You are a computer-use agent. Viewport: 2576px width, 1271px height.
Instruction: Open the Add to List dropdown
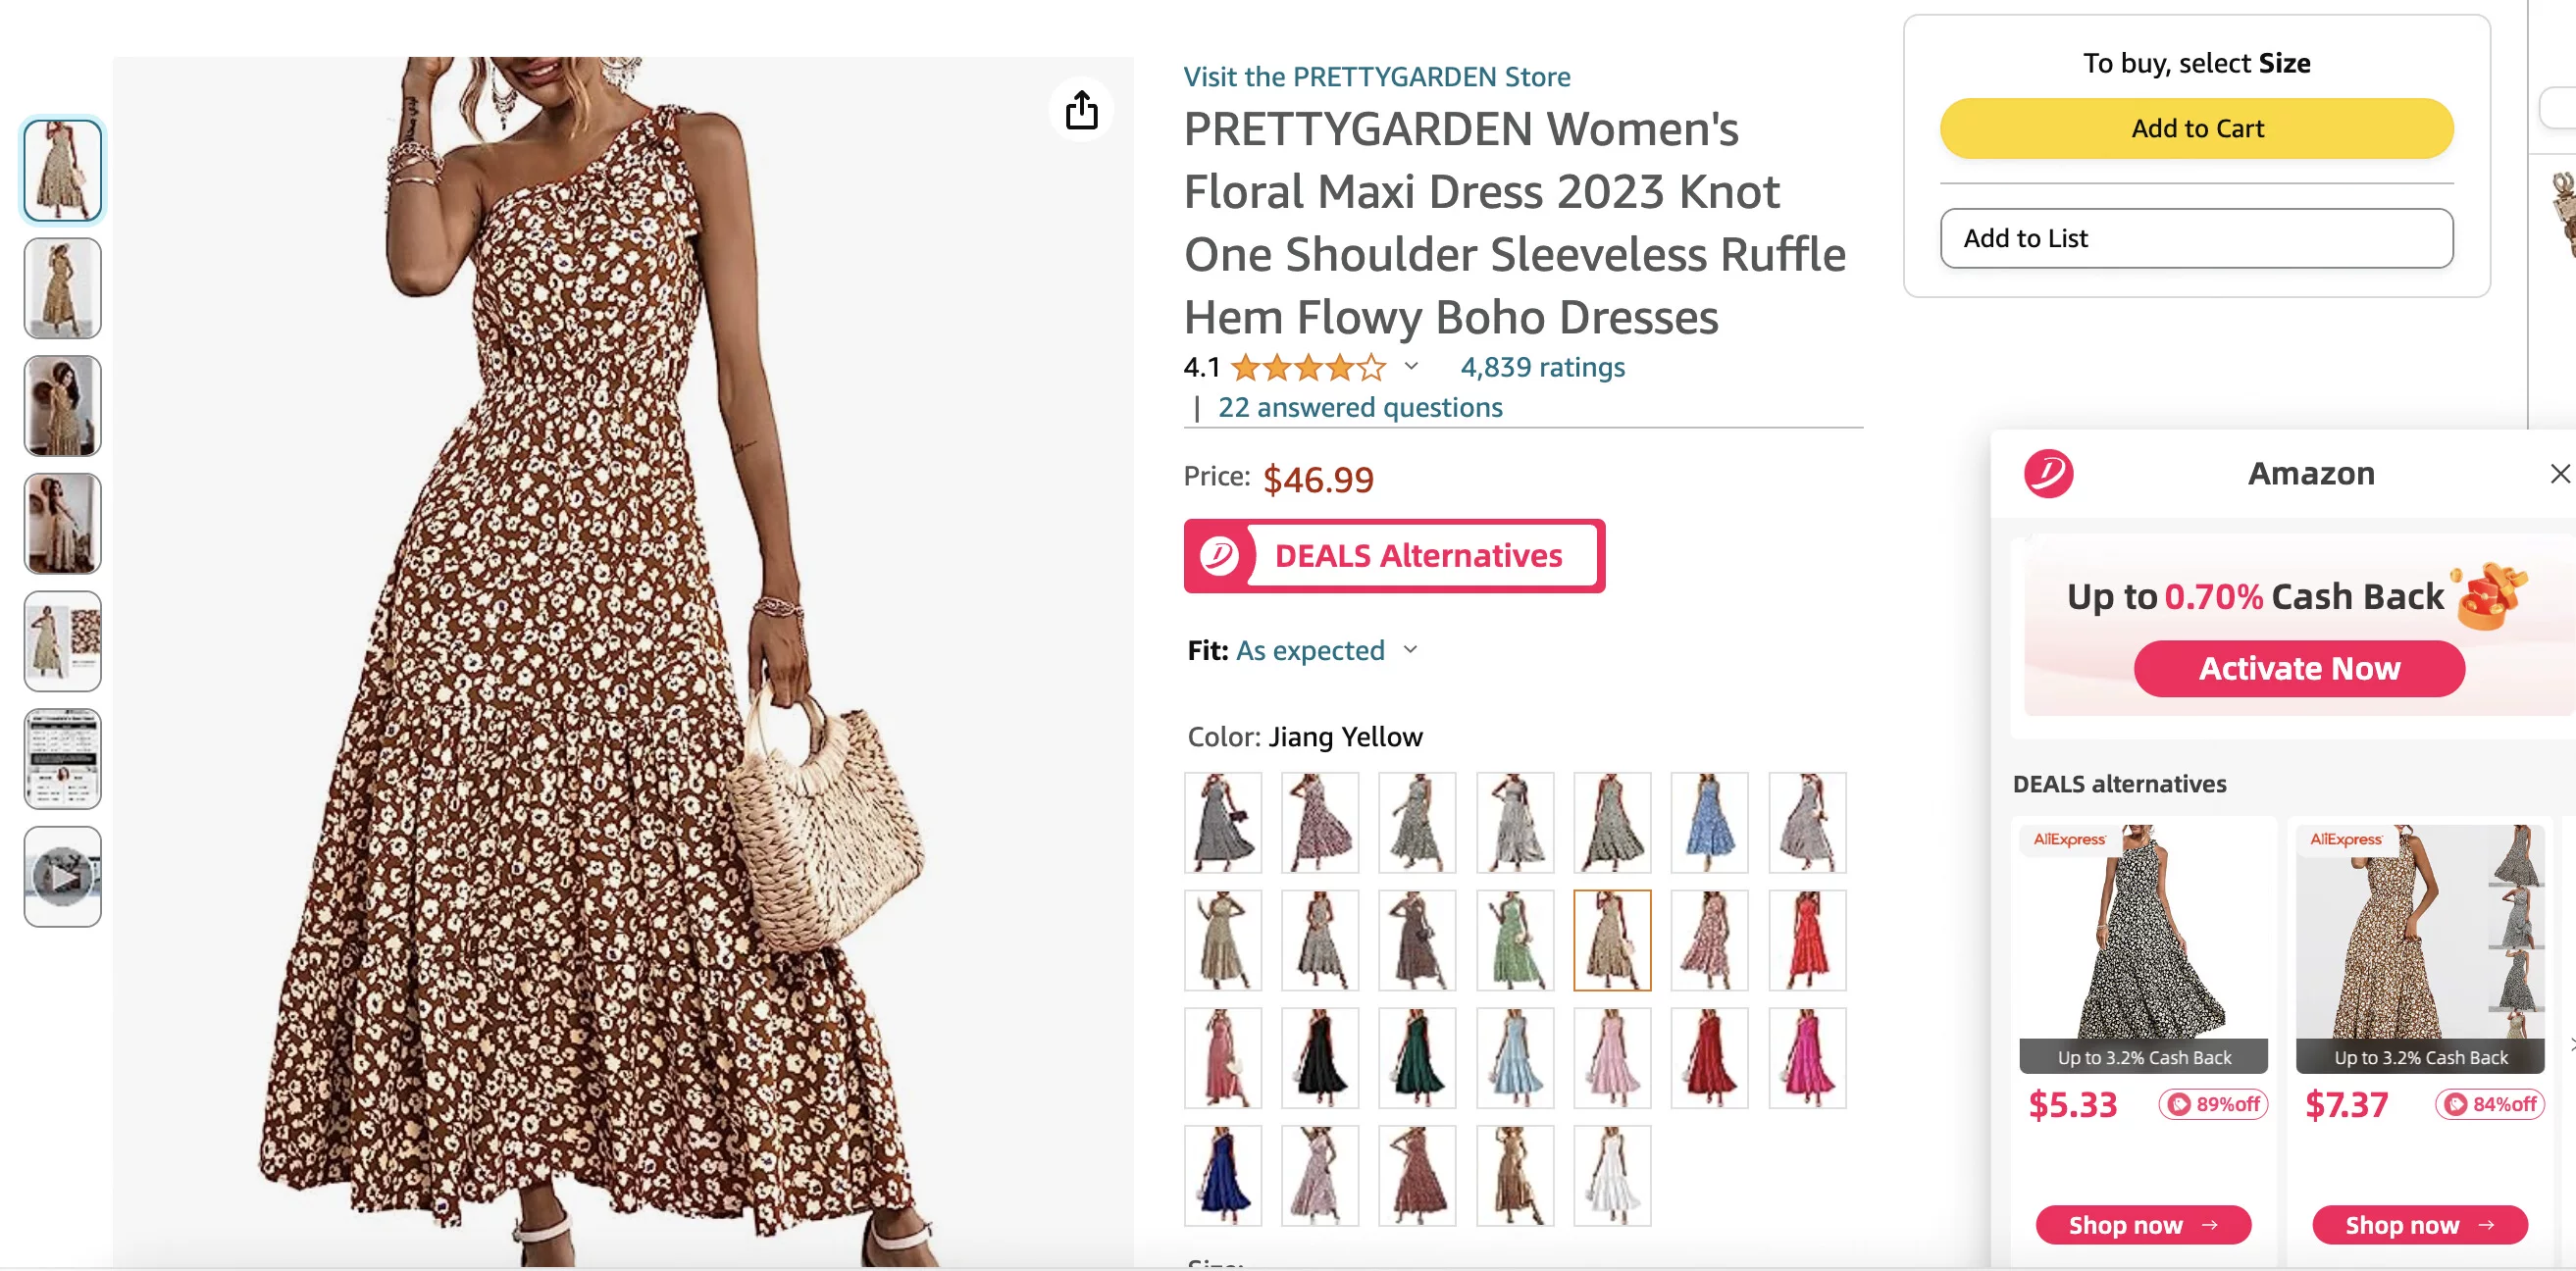tap(2196, 238)
